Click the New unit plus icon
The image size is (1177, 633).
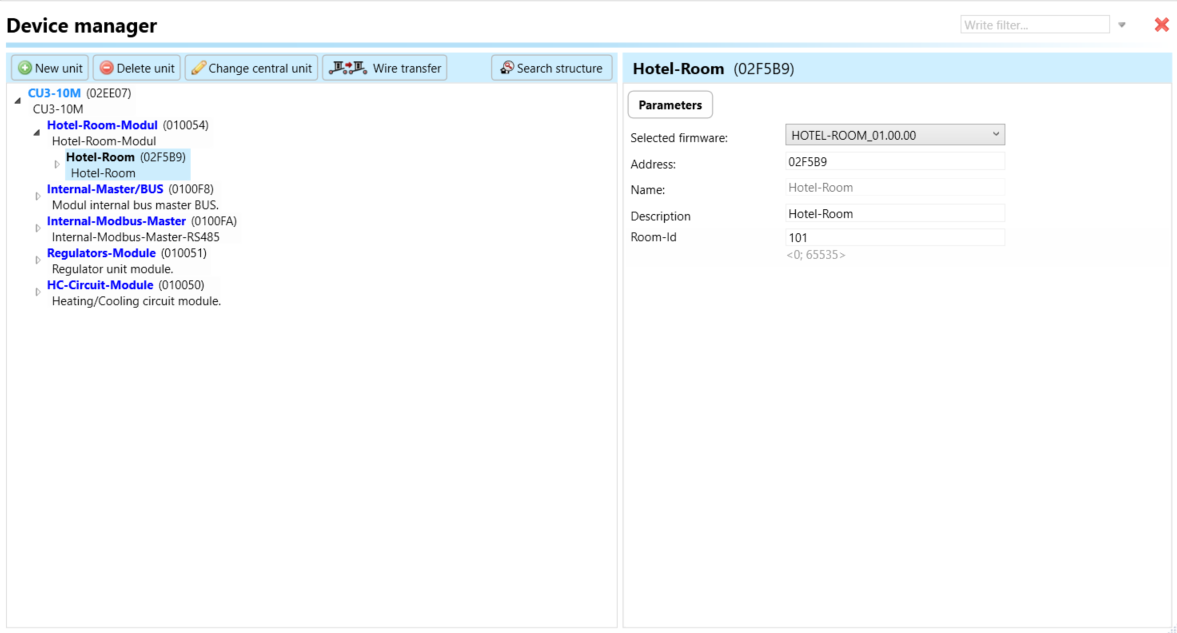[x=25, y=68]
